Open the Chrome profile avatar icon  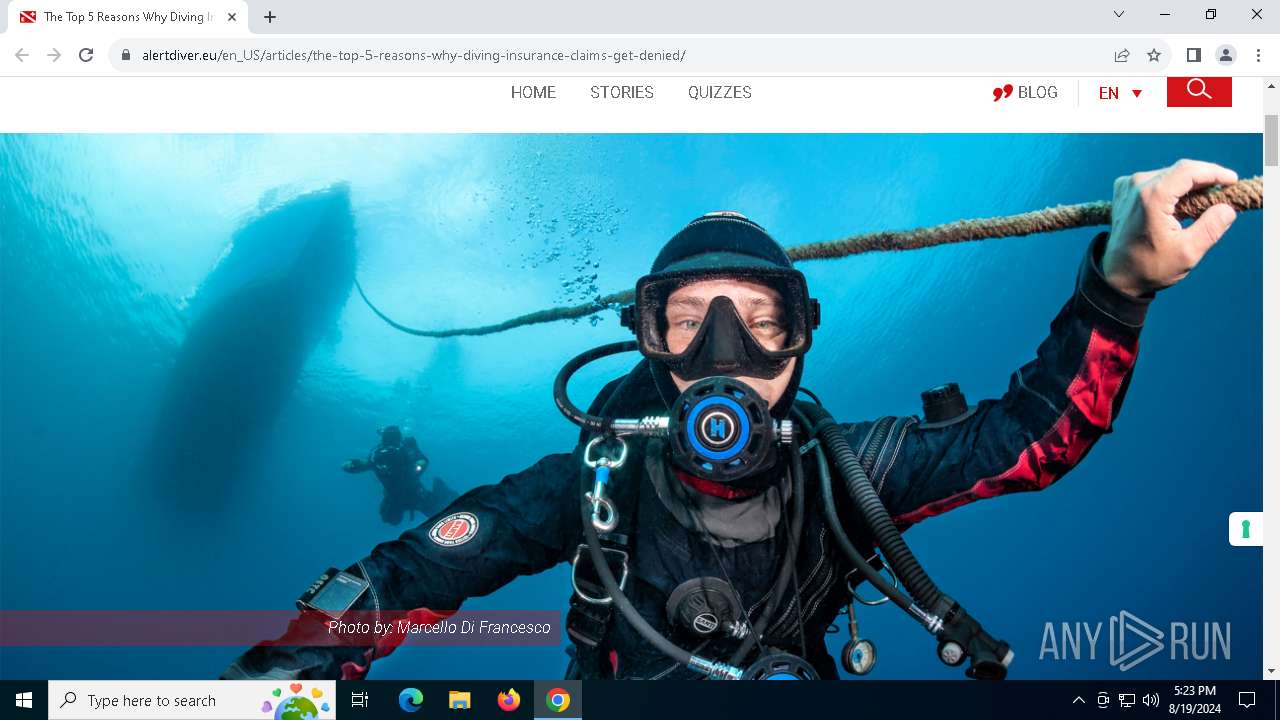pos(1225,55)
